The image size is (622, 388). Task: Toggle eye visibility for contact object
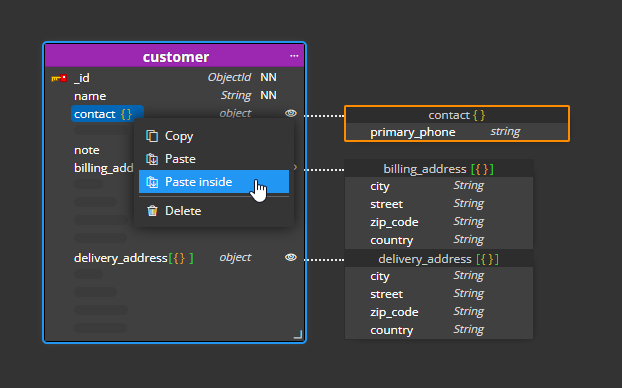291,113
